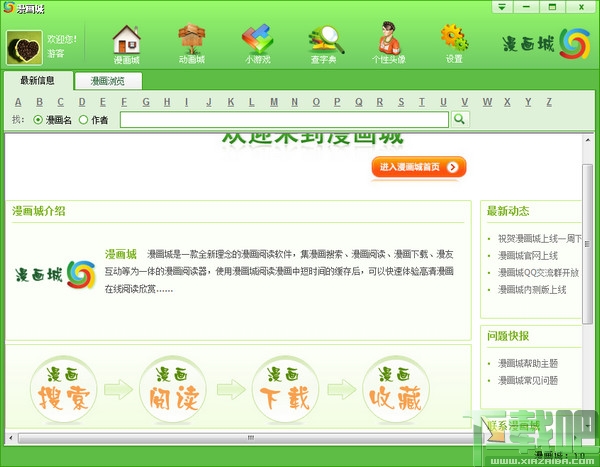Filter comics by letter Z

(x=549, y=102)
